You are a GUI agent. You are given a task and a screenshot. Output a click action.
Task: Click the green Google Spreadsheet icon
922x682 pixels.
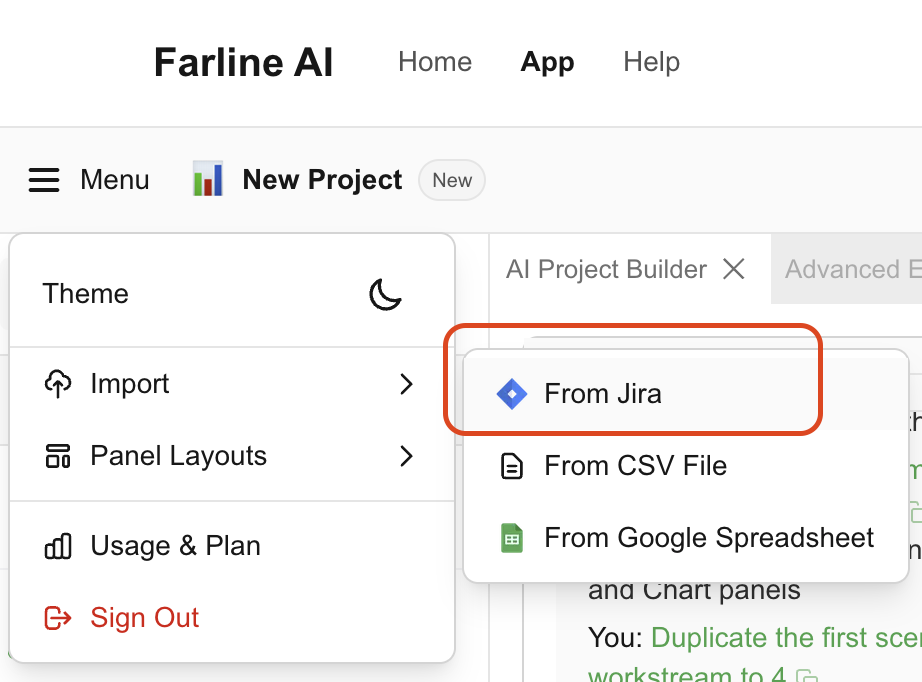[512, 538]
